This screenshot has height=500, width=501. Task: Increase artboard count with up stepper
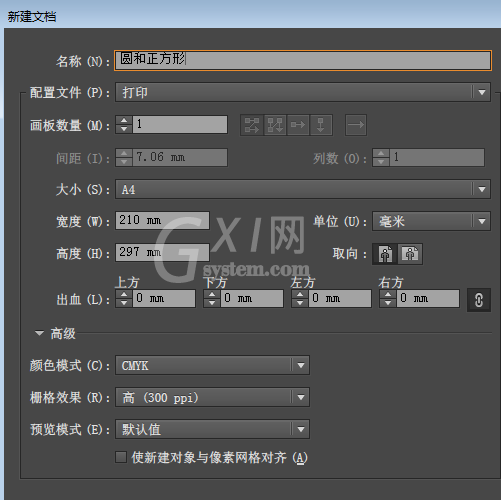click(x=124, y=120)
